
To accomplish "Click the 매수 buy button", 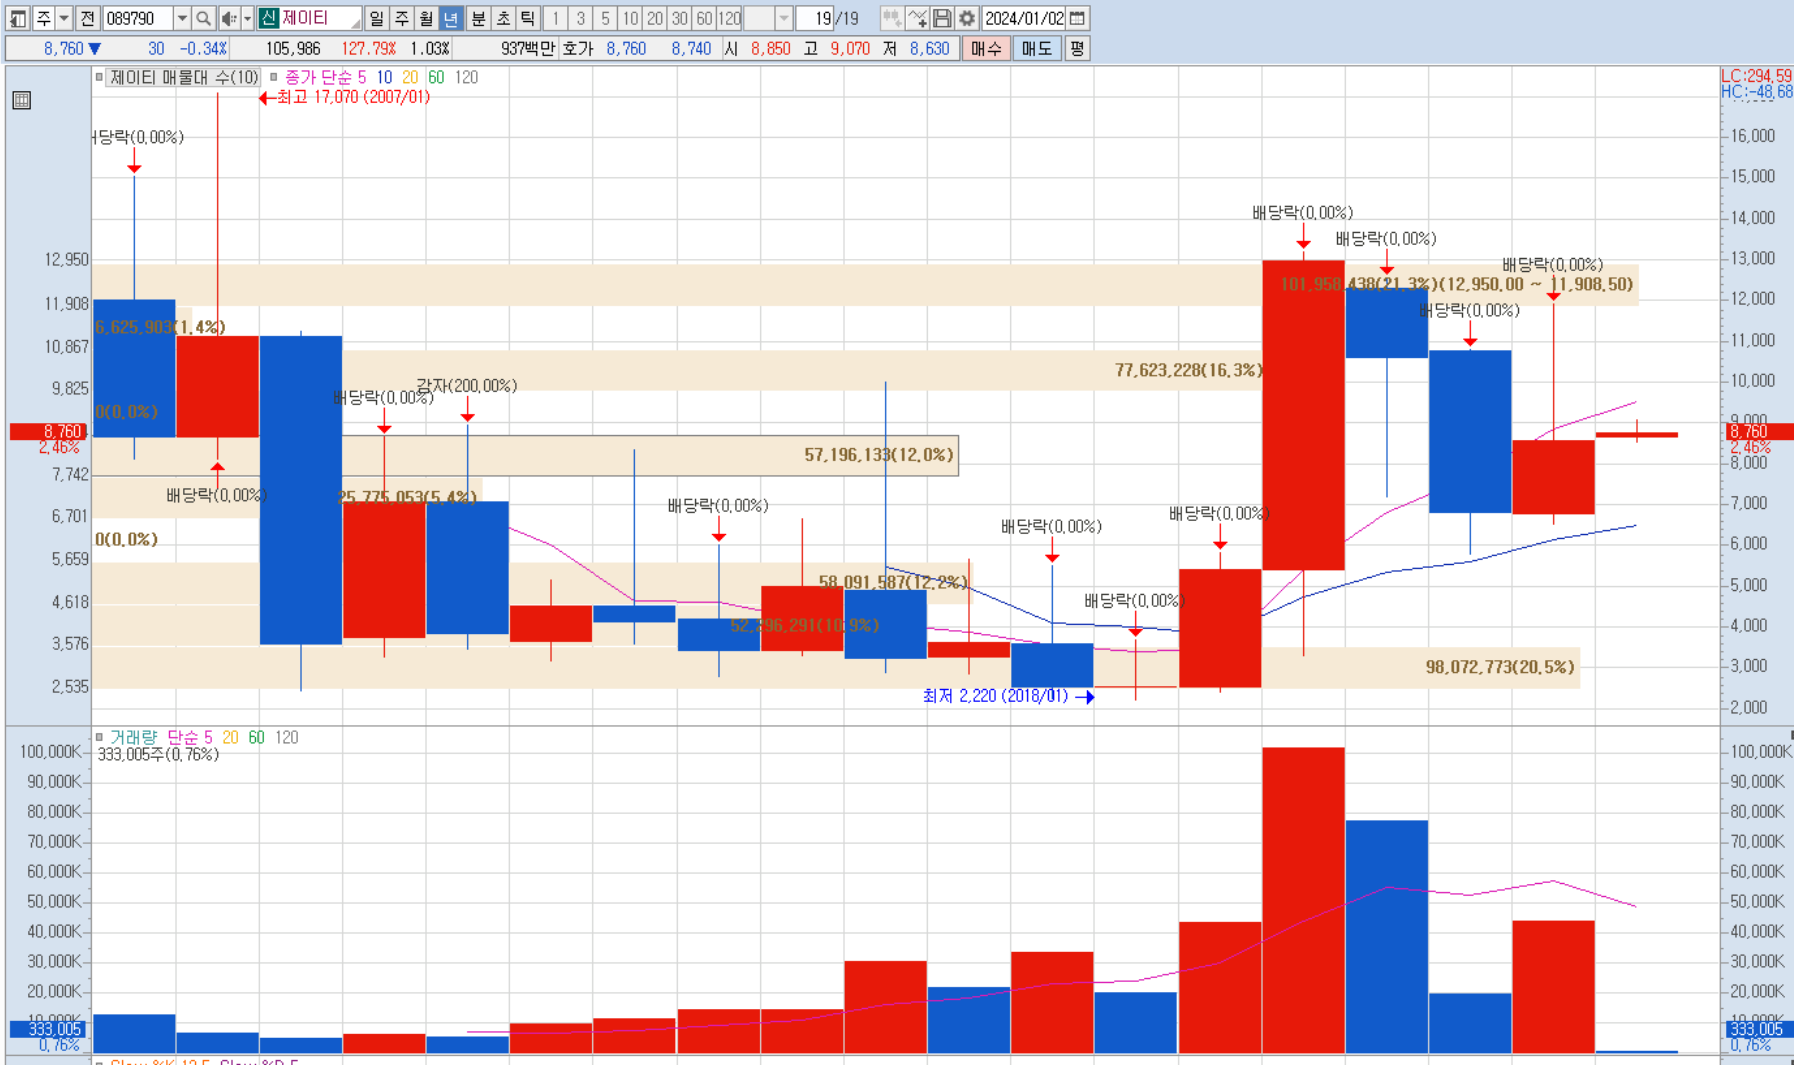I will (986, 48).
